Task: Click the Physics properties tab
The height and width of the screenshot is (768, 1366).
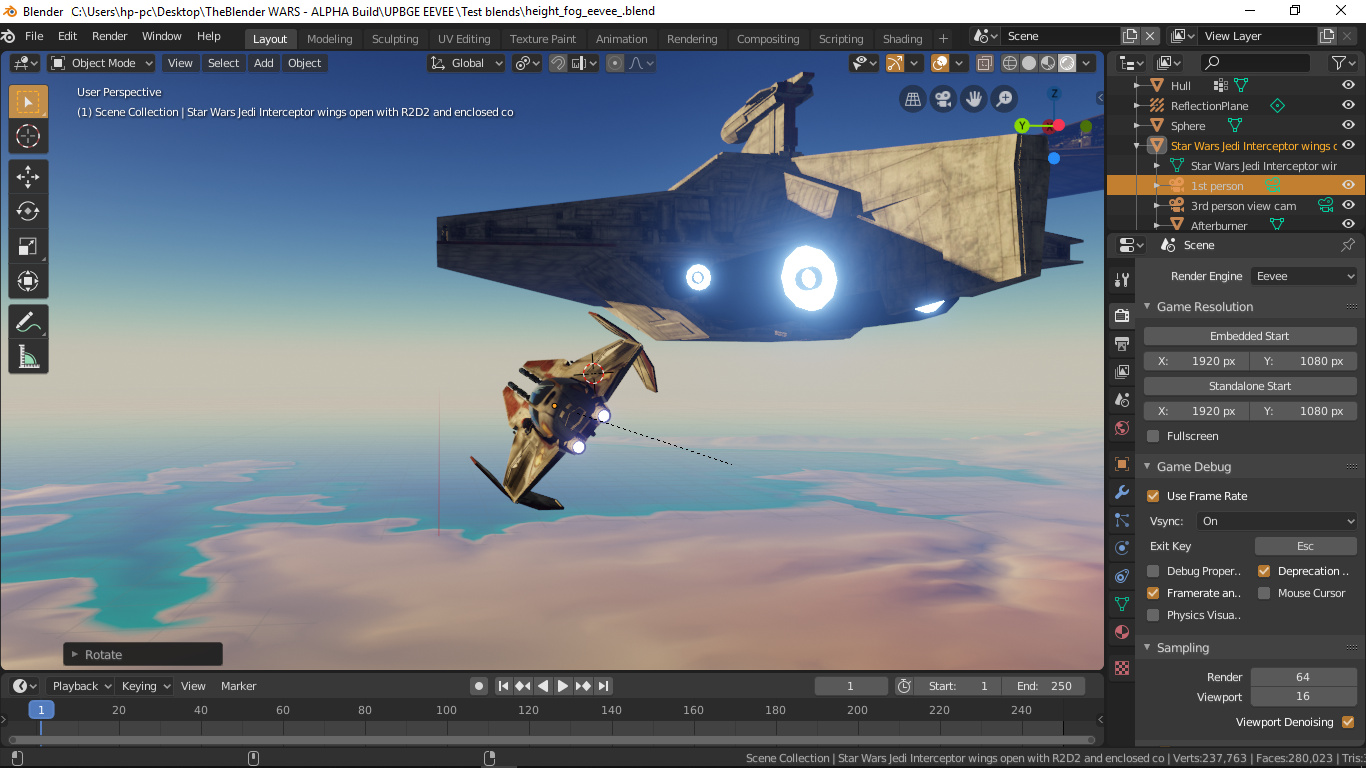Action: point(1121,547)
